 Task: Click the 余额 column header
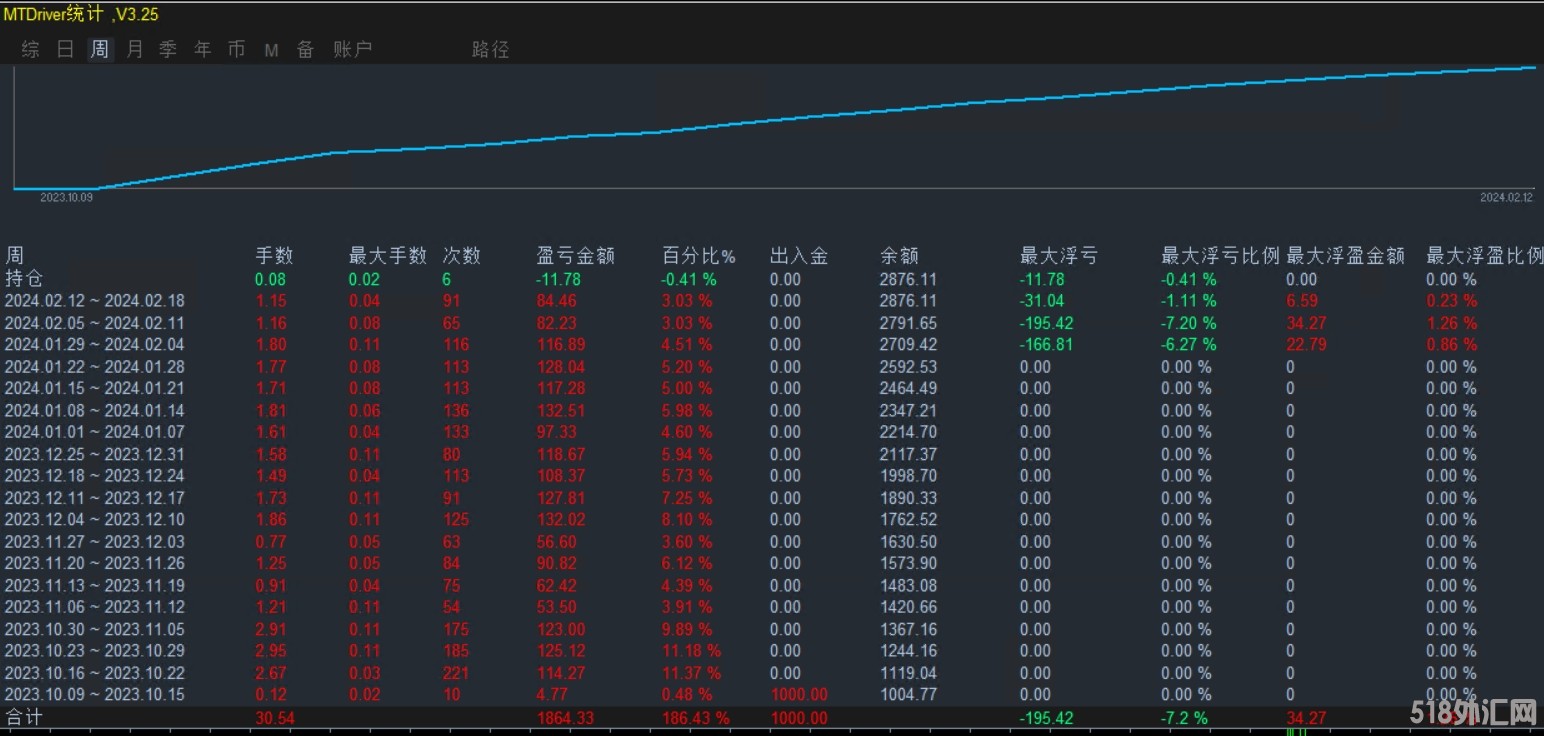click(899, 256)
